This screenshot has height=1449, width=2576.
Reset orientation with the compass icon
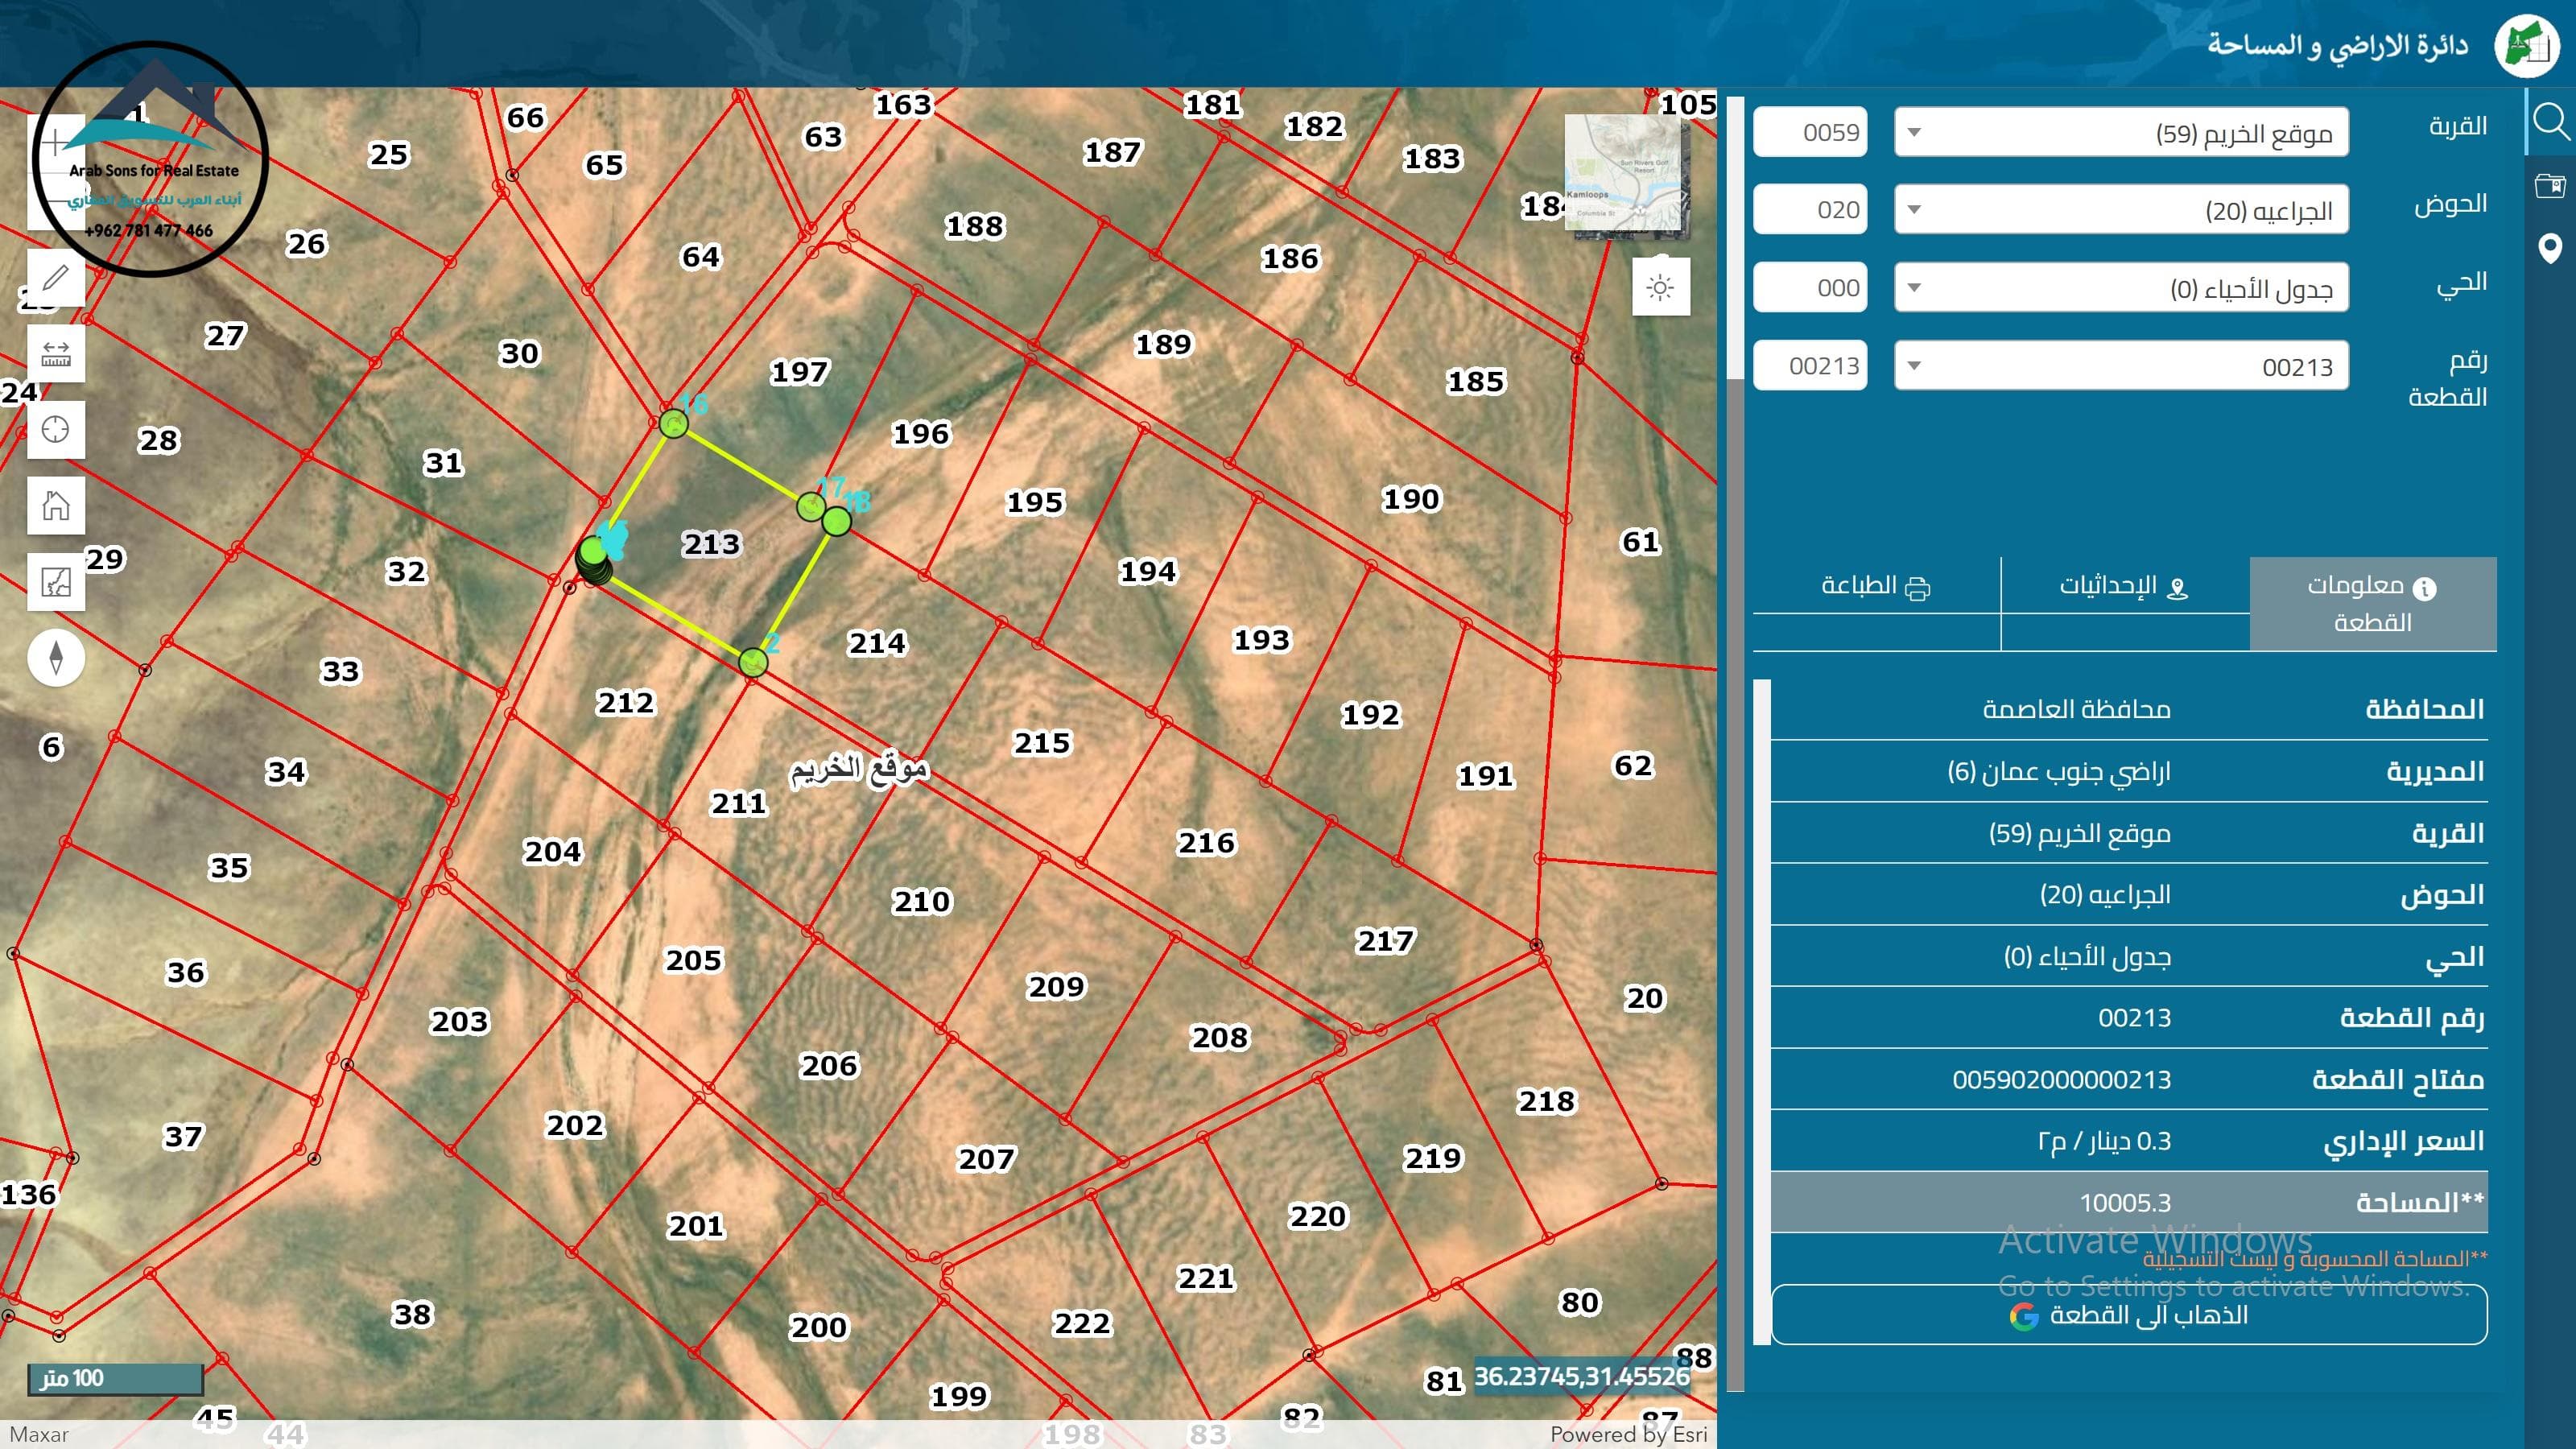pyautogui.click(x=56, y=657)
